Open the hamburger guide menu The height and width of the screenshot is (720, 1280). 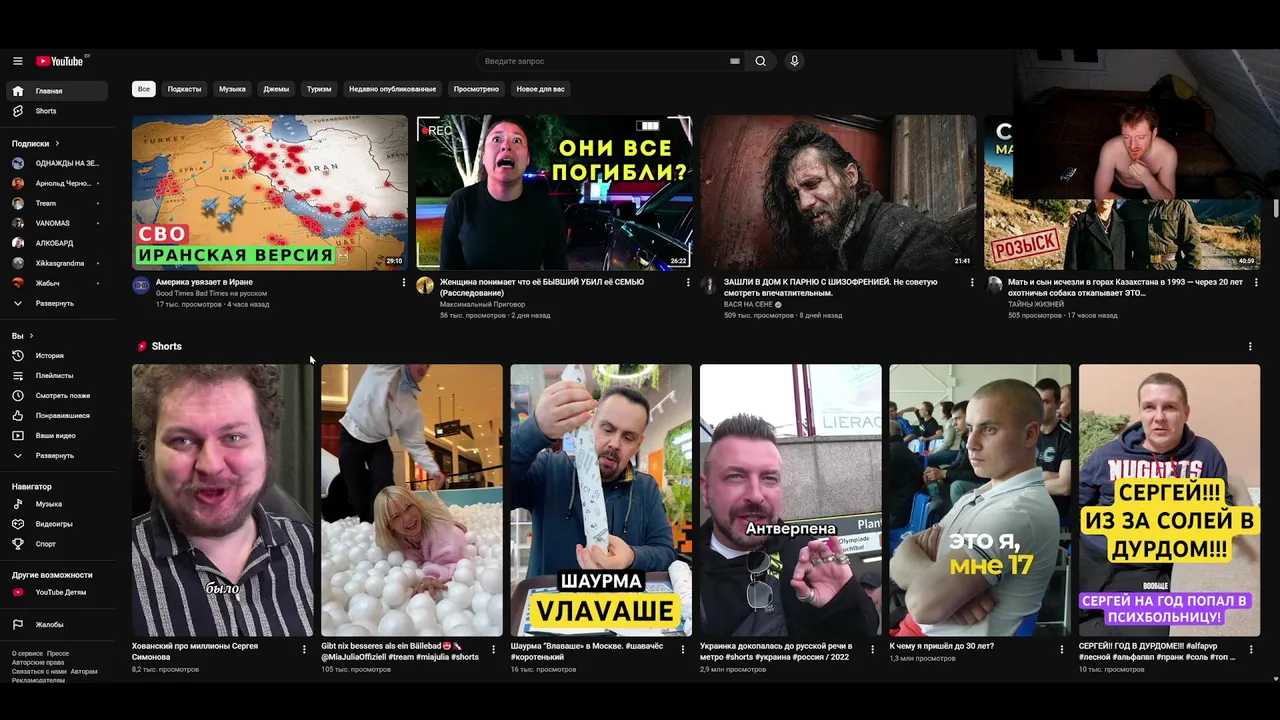(x=18, y=61)
